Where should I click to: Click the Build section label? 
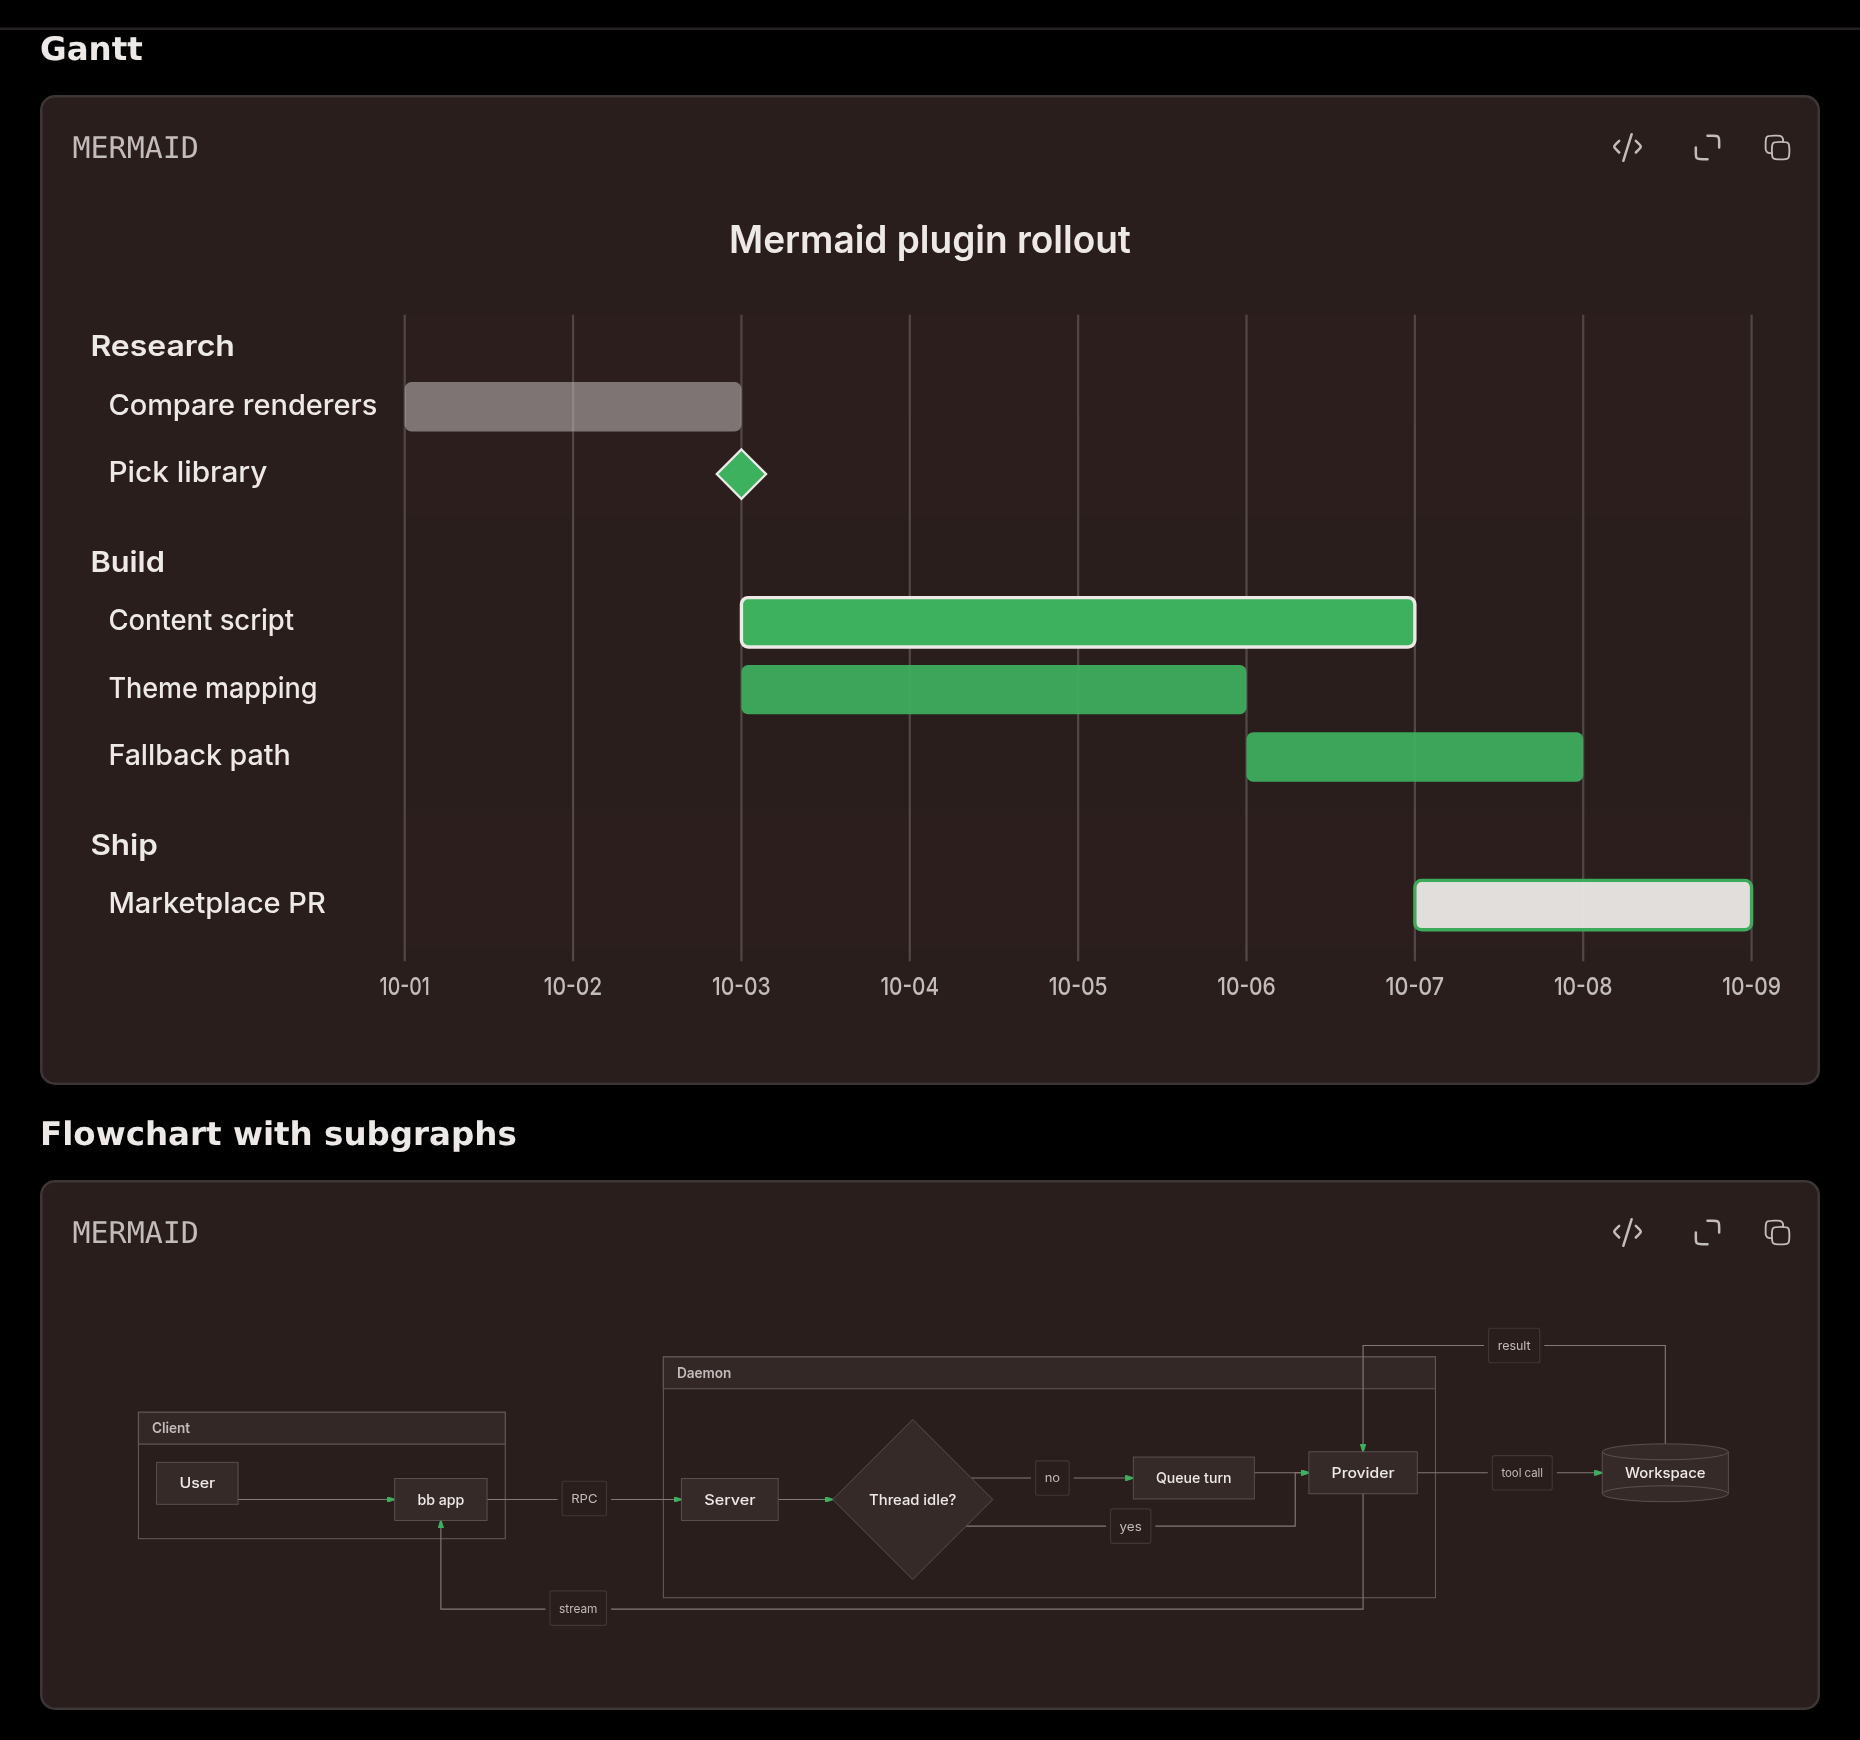click(127, 562)
